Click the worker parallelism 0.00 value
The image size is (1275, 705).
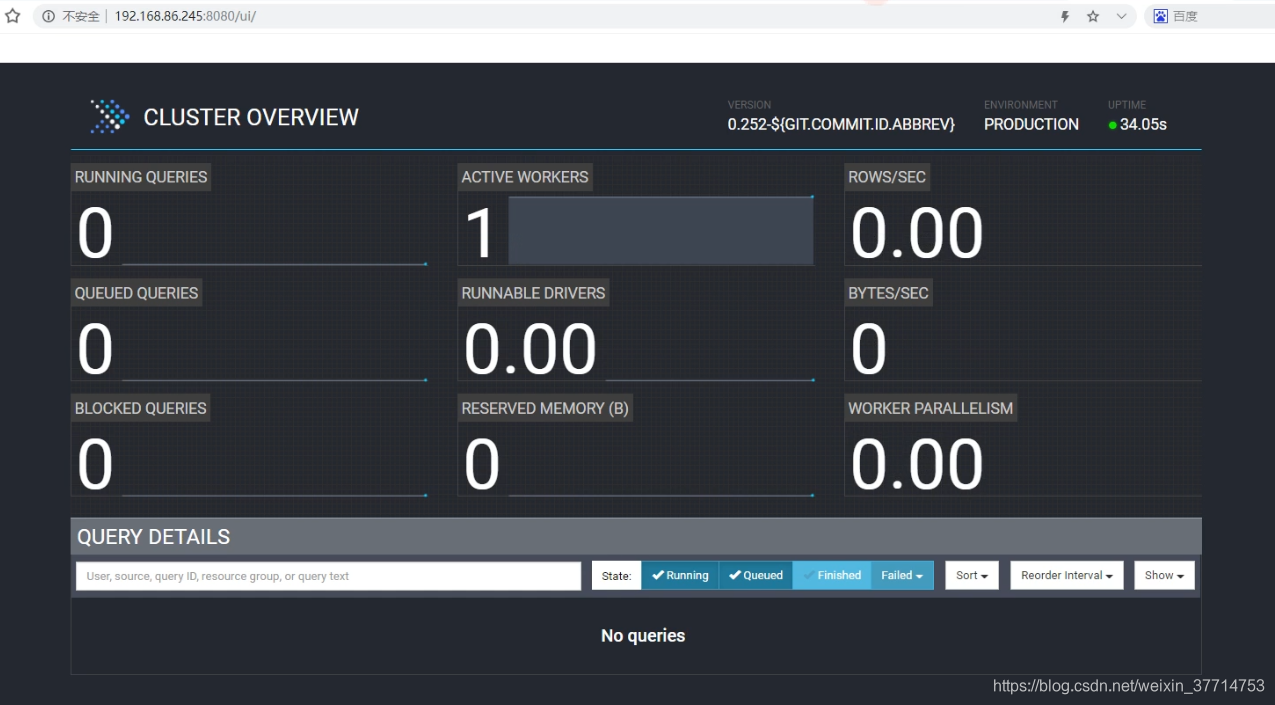[x=917, y=465]
